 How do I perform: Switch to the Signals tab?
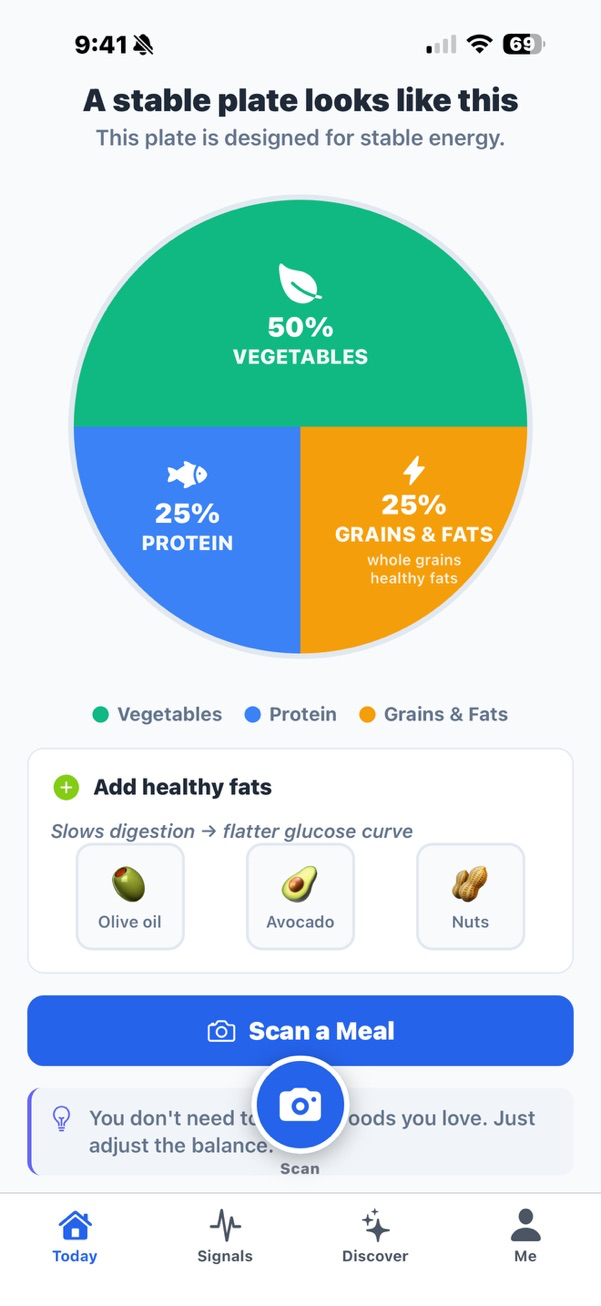225,1236
